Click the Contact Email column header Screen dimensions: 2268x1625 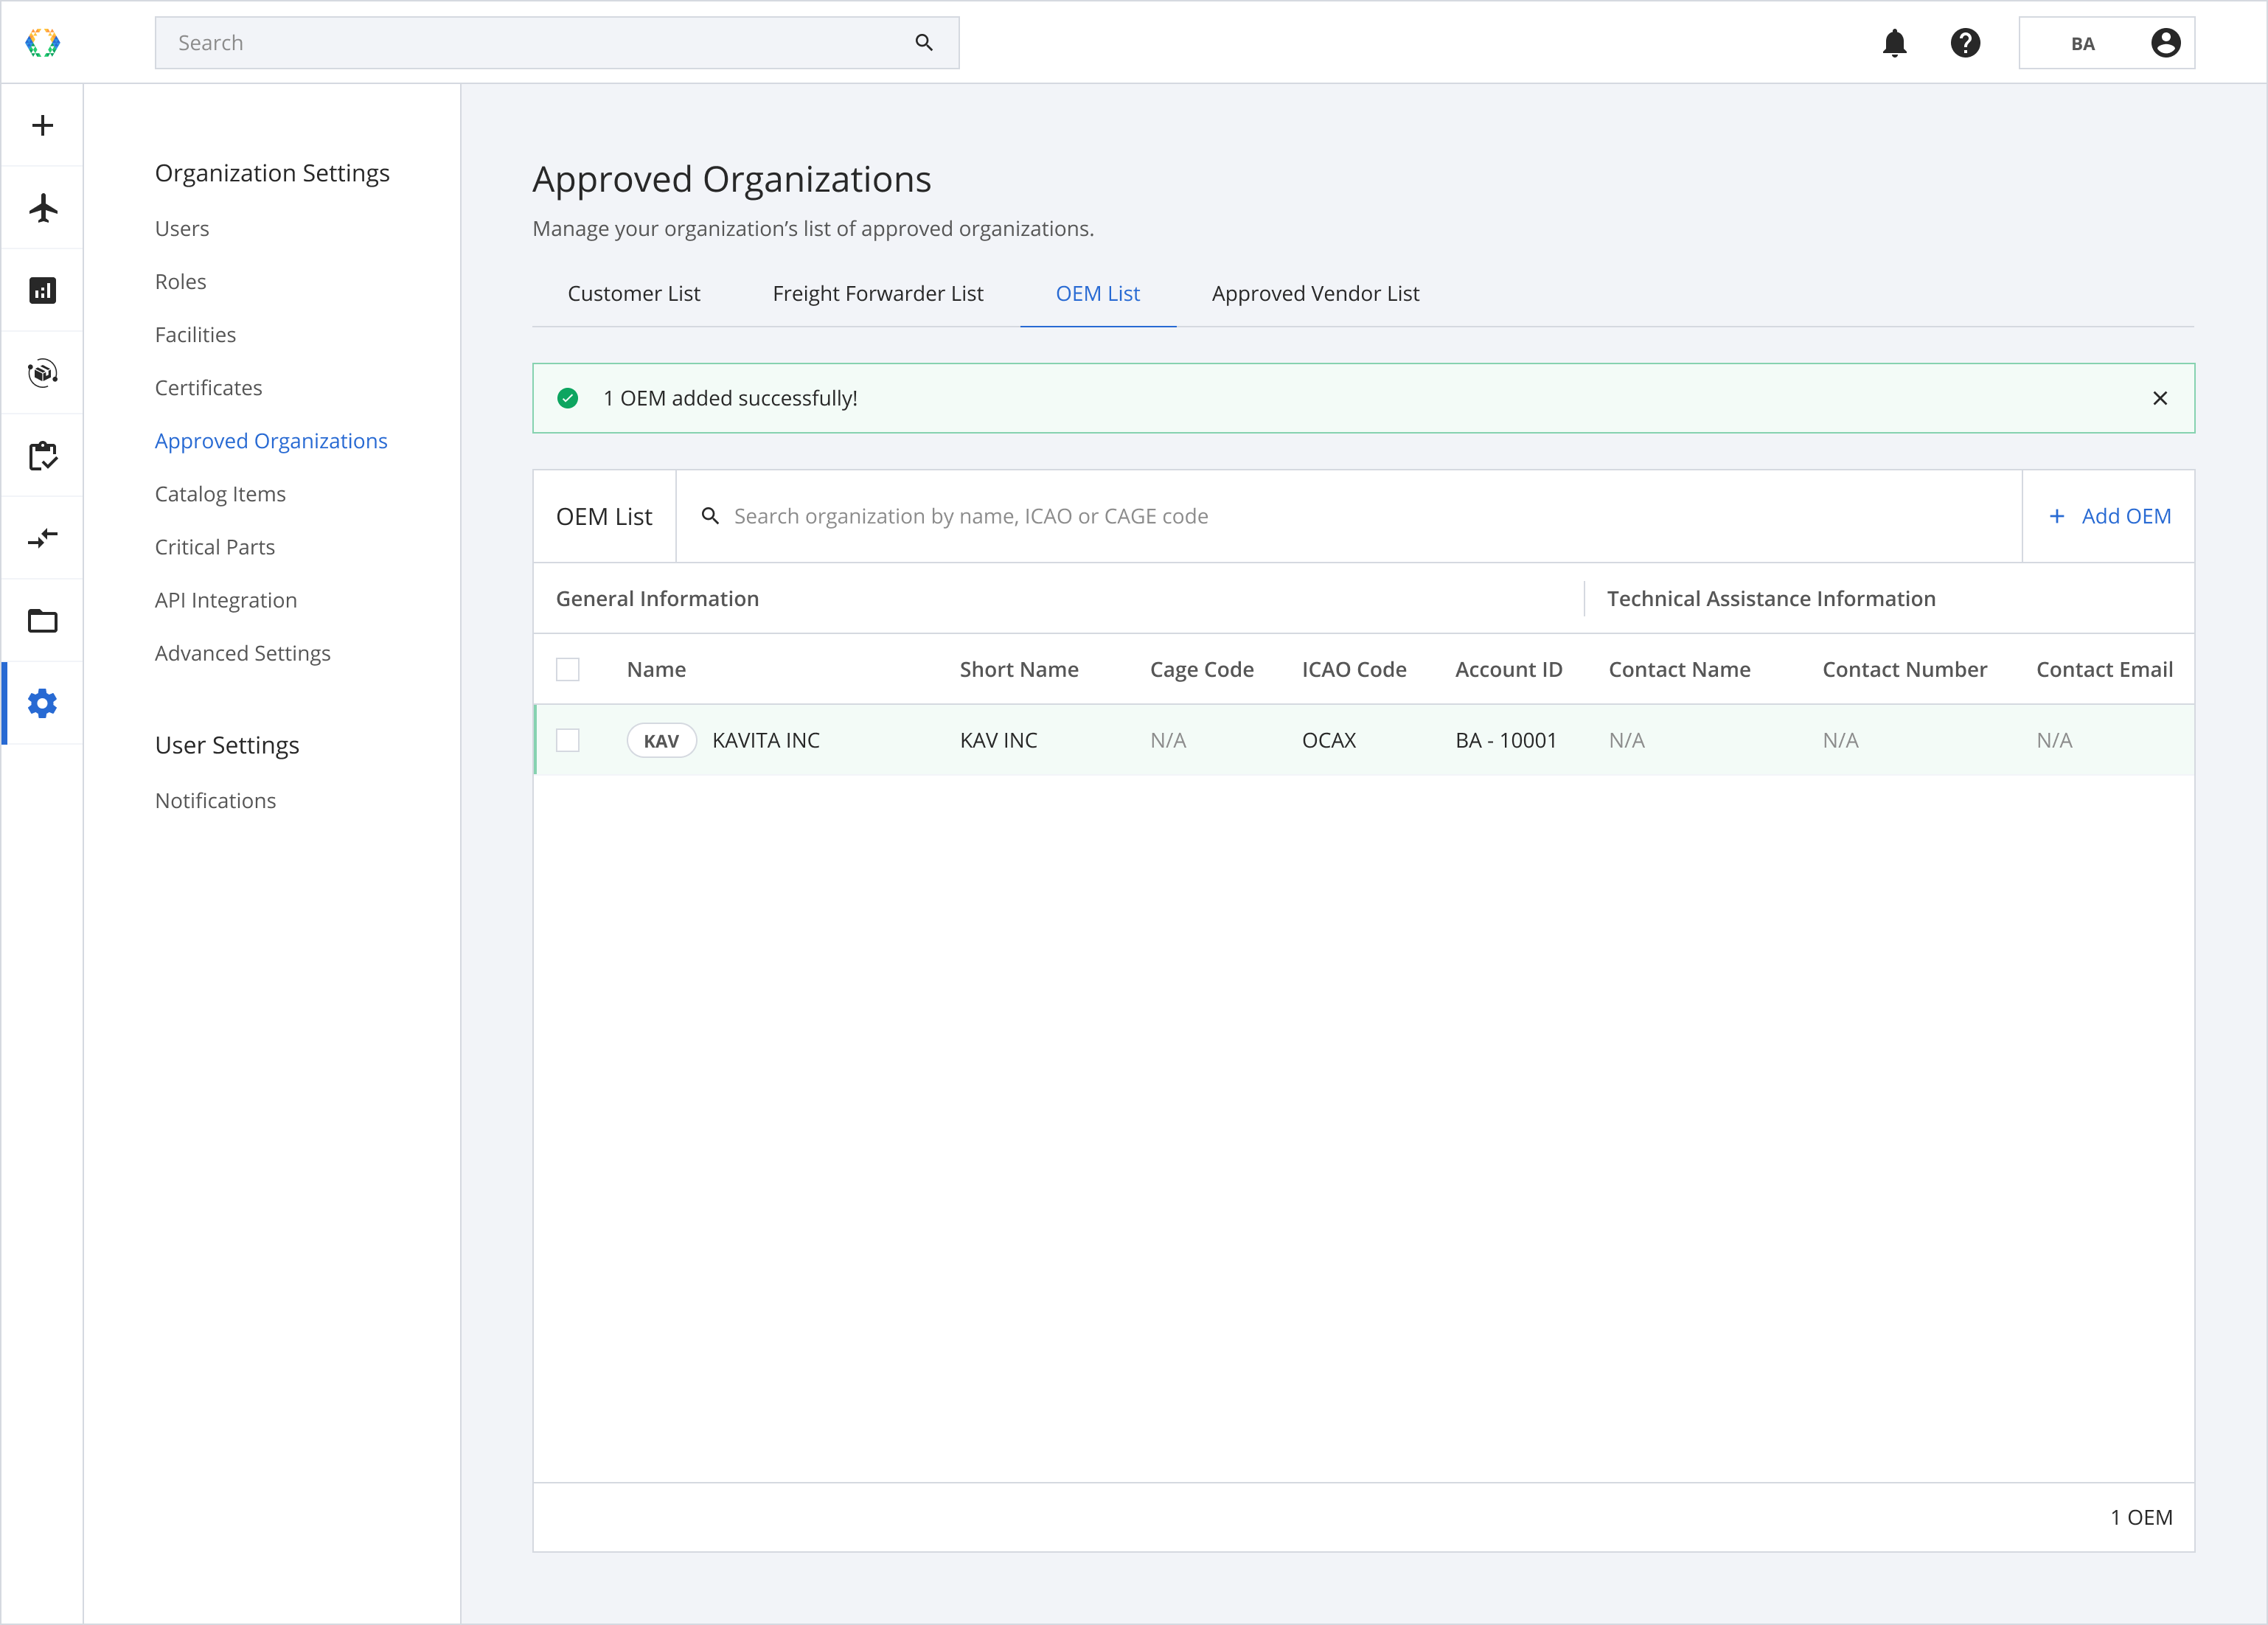click(2104, 669)
